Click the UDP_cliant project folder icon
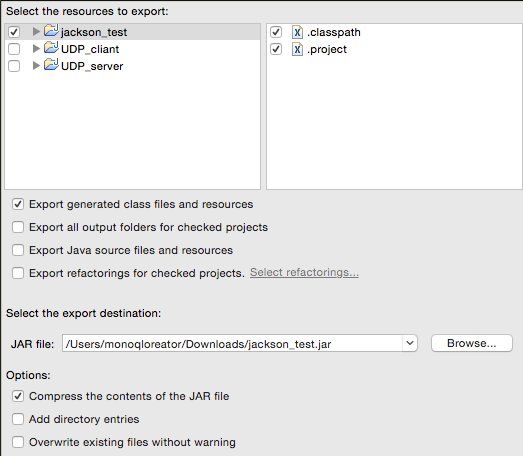This screenshot has height=456, width=523. pyautogui.click(x=51, y=48)
